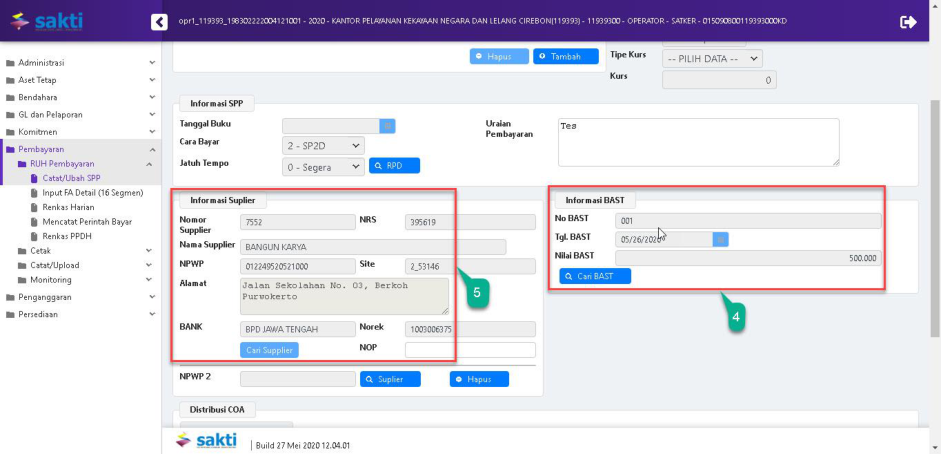Screen dimensions: 941x454
Task: Collapse the sidebar with the arrow icon
Action: [x=159, y=21]
